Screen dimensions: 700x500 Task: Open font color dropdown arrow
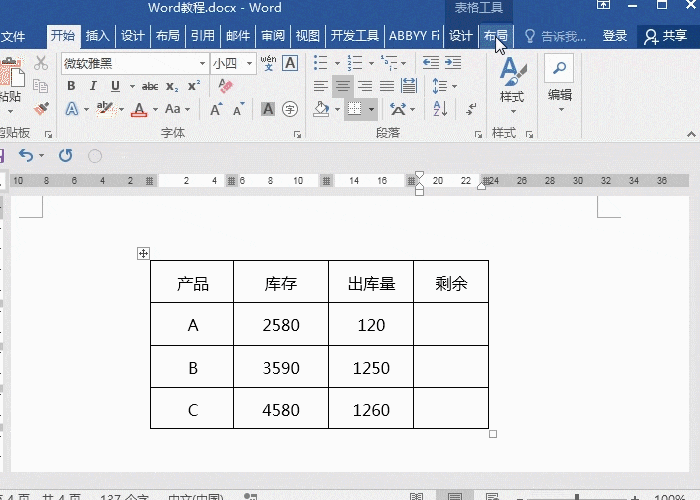(x=155, y=109)
